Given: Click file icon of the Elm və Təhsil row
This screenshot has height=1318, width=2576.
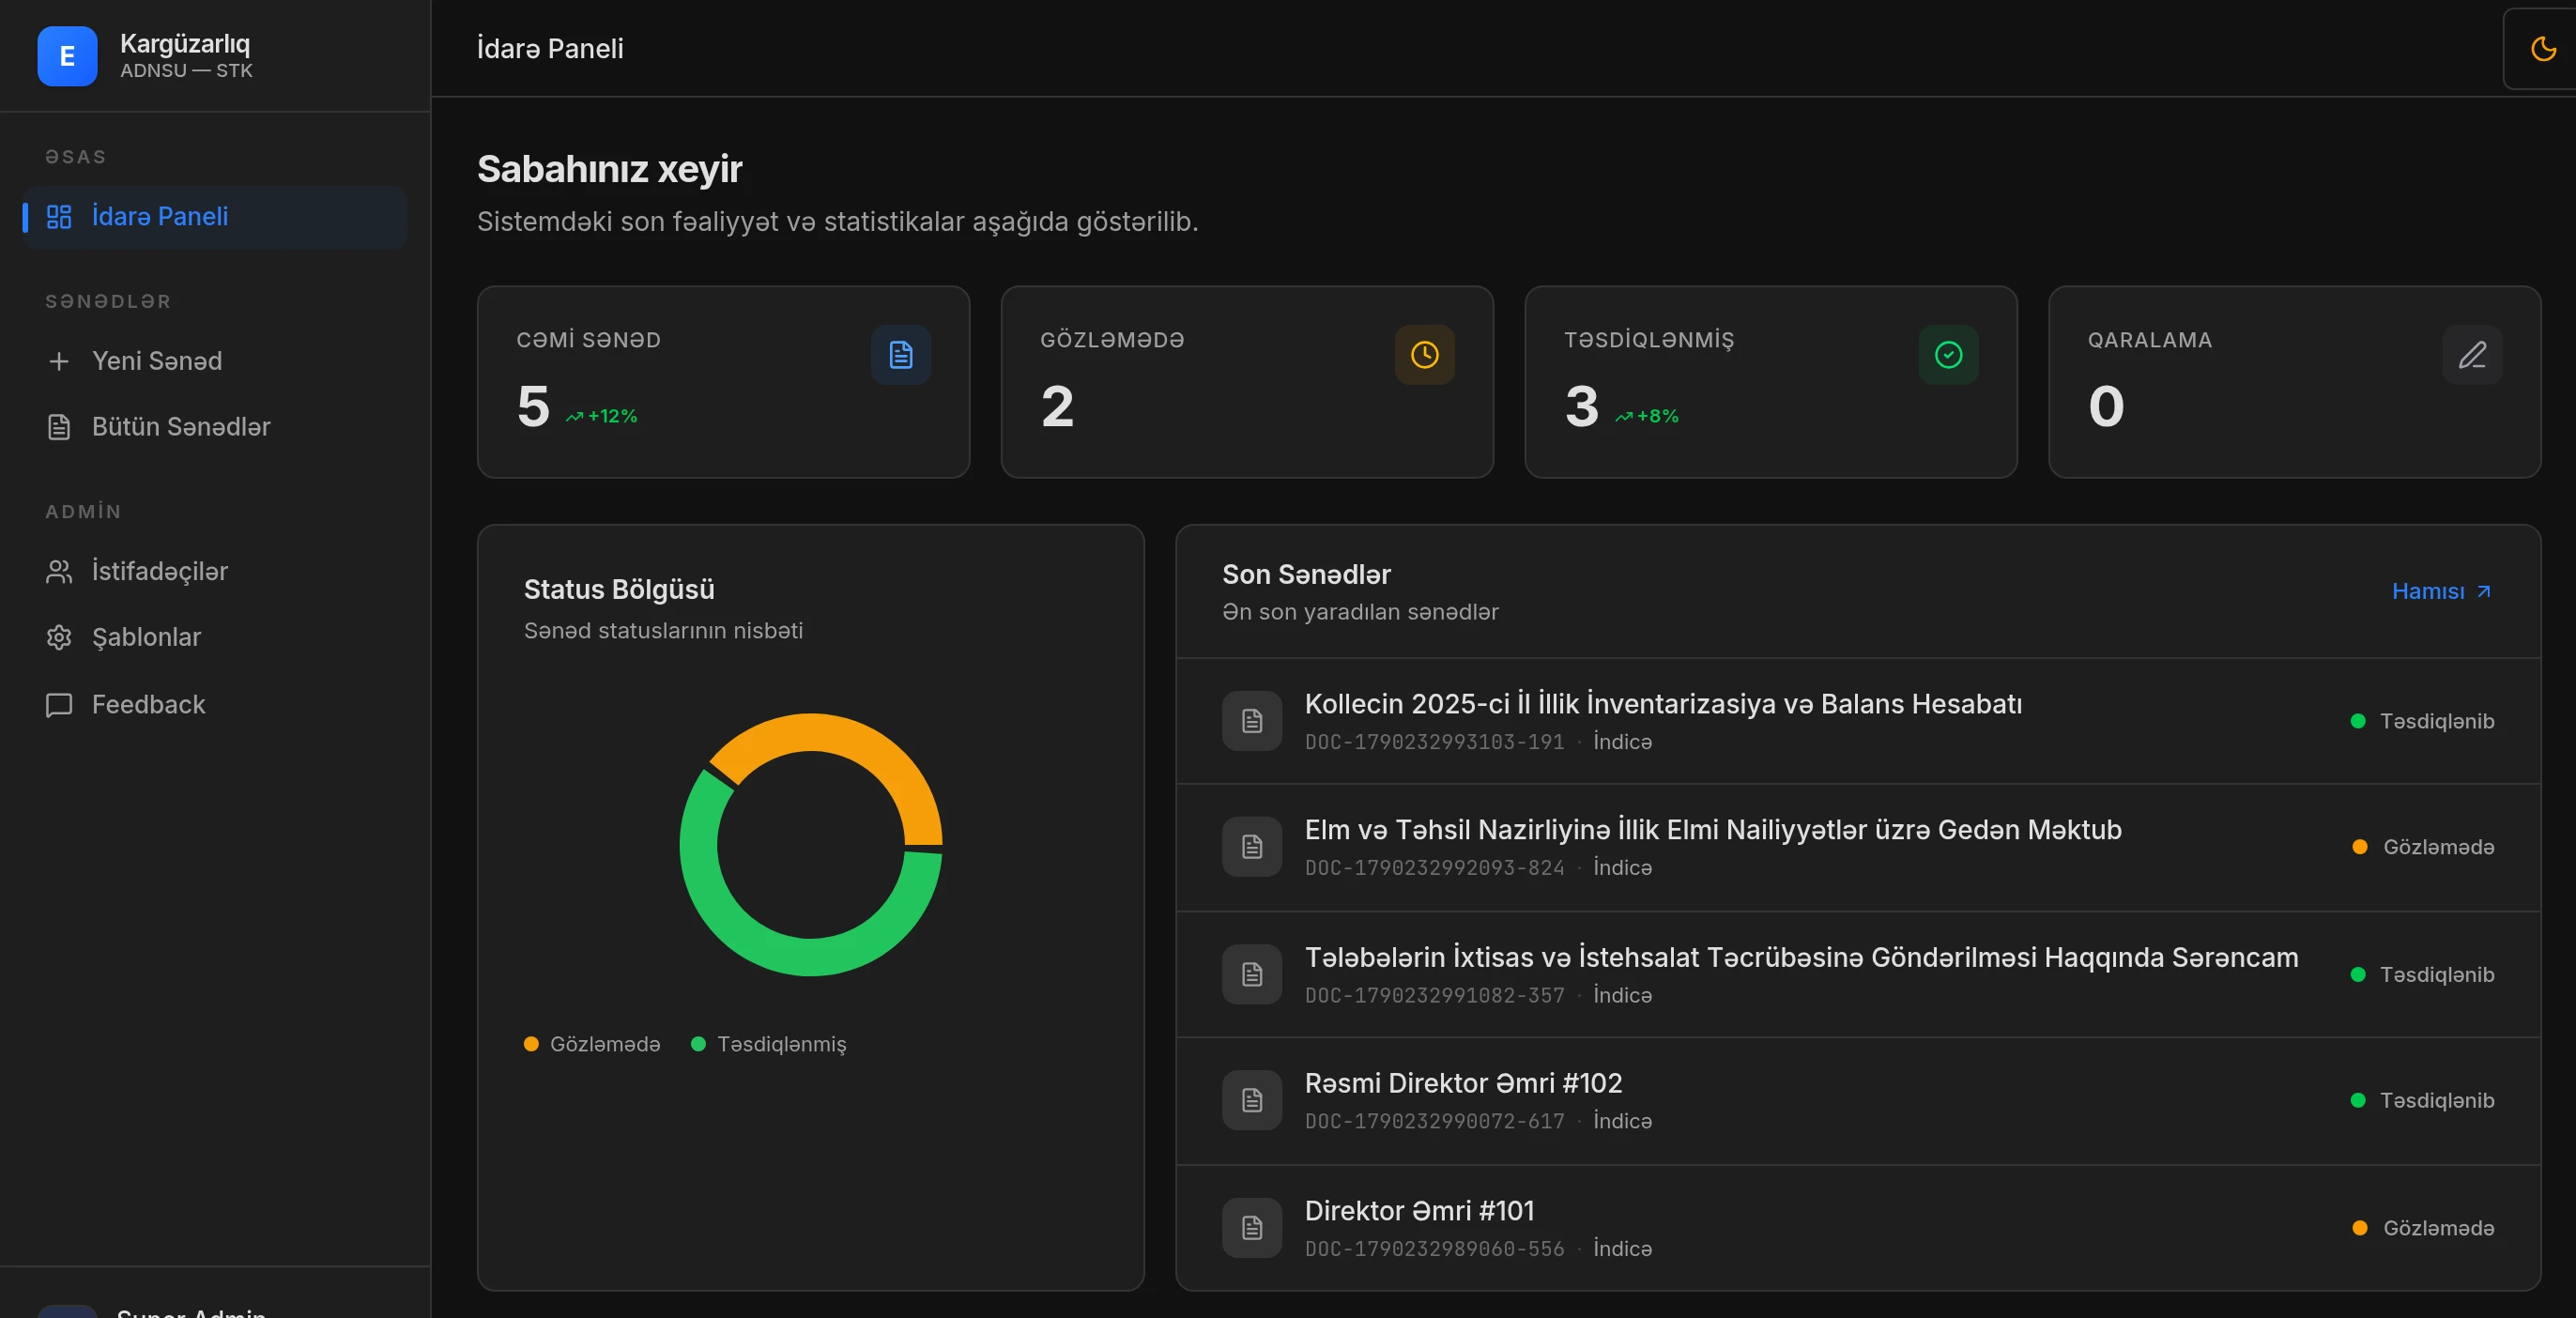Looking at the screenshot, I should [1252, 847].
